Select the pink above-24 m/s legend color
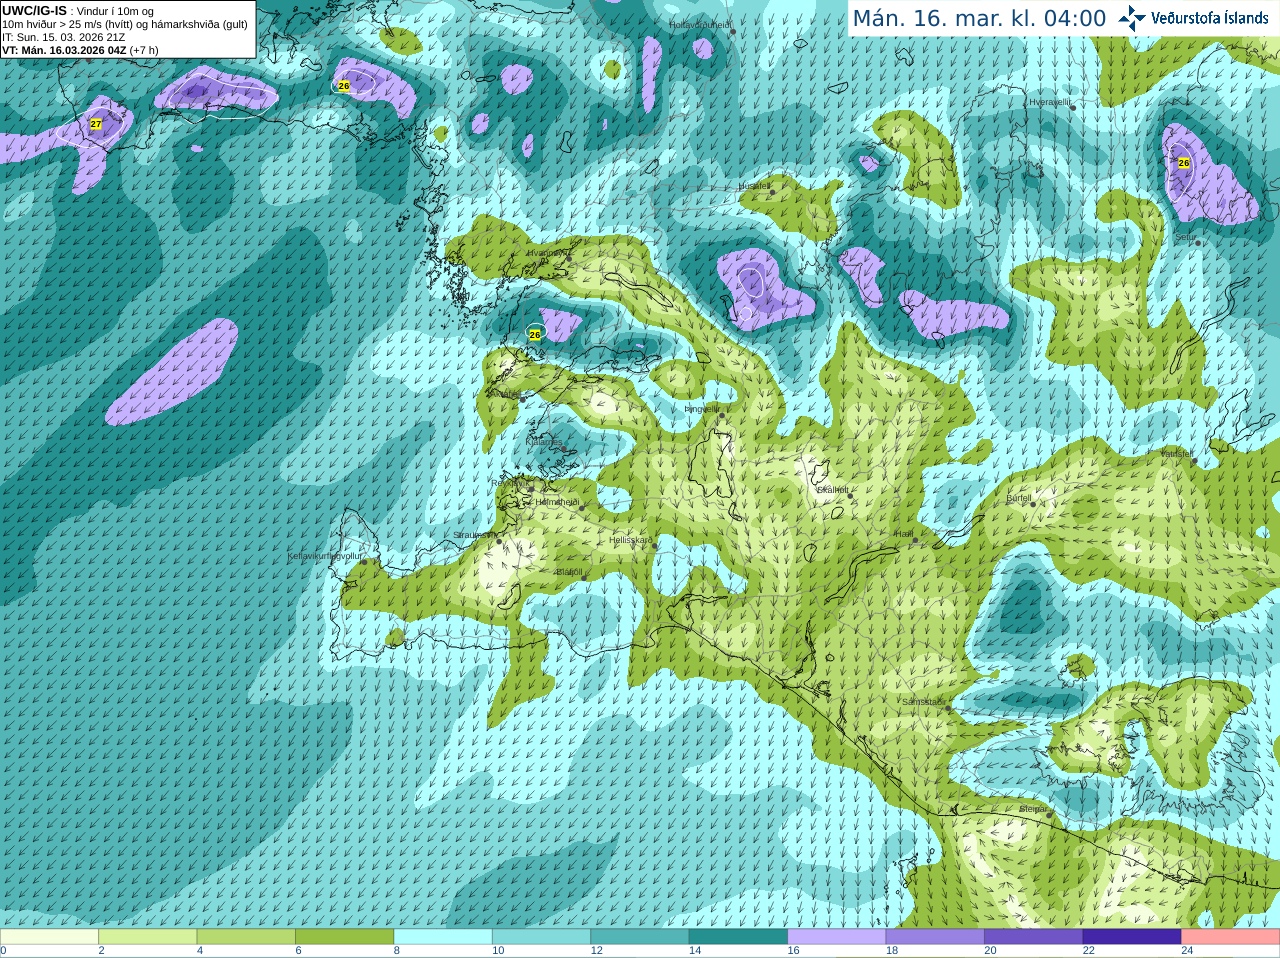The image size is (1280, 958). pos(1231,937)
